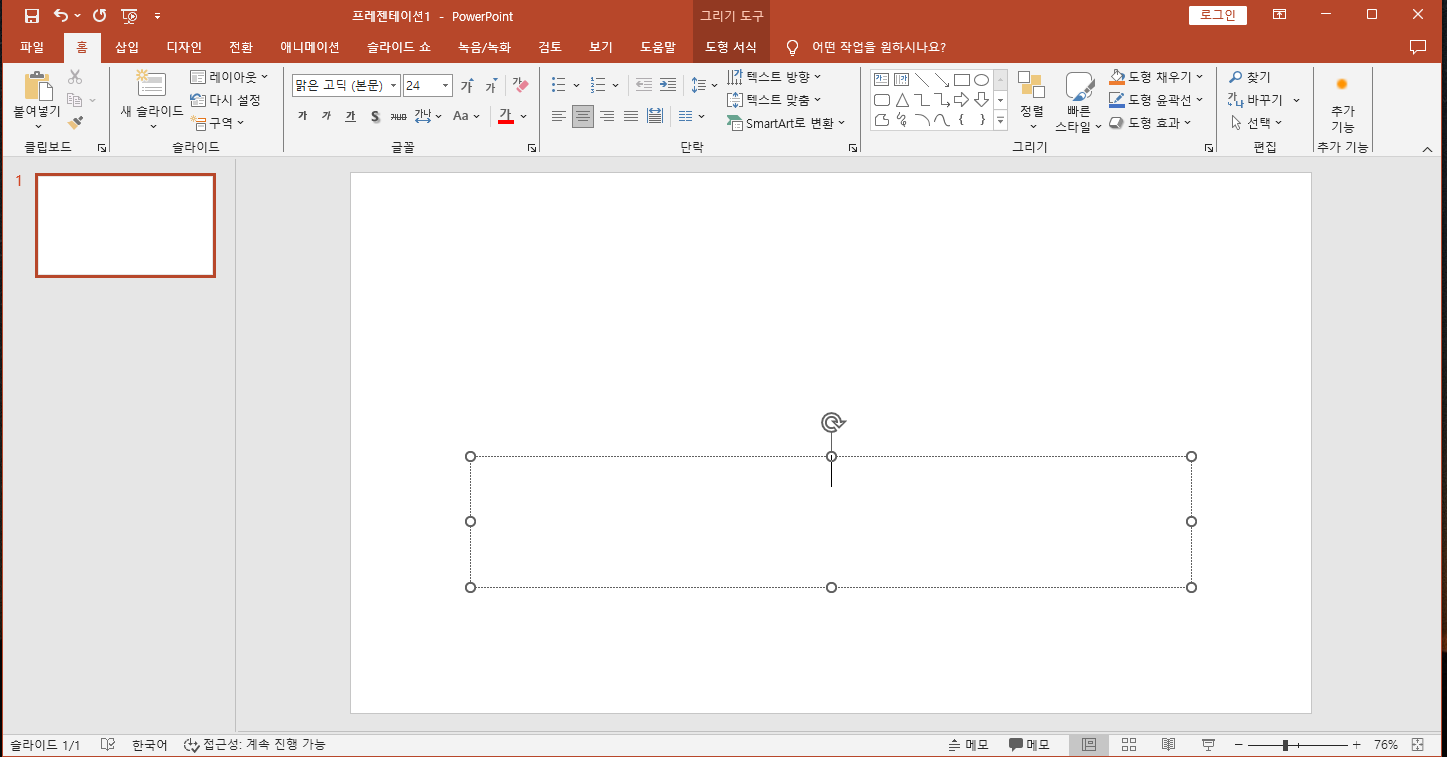Viewport: 1447px width, 757px height.
Task: Switch to slide sorter view in status bar
Action: 1129,745
